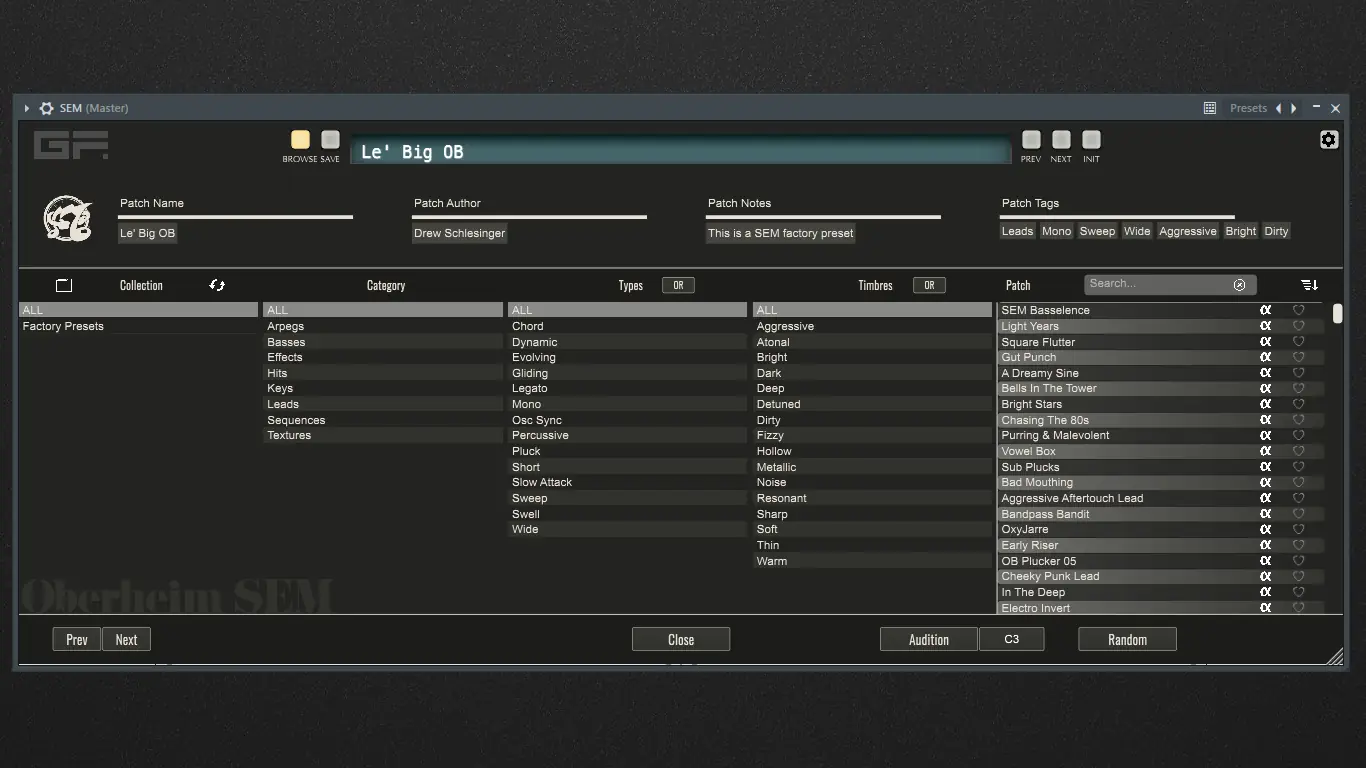Filter by Arpegs category

click(x=383, y=326)
